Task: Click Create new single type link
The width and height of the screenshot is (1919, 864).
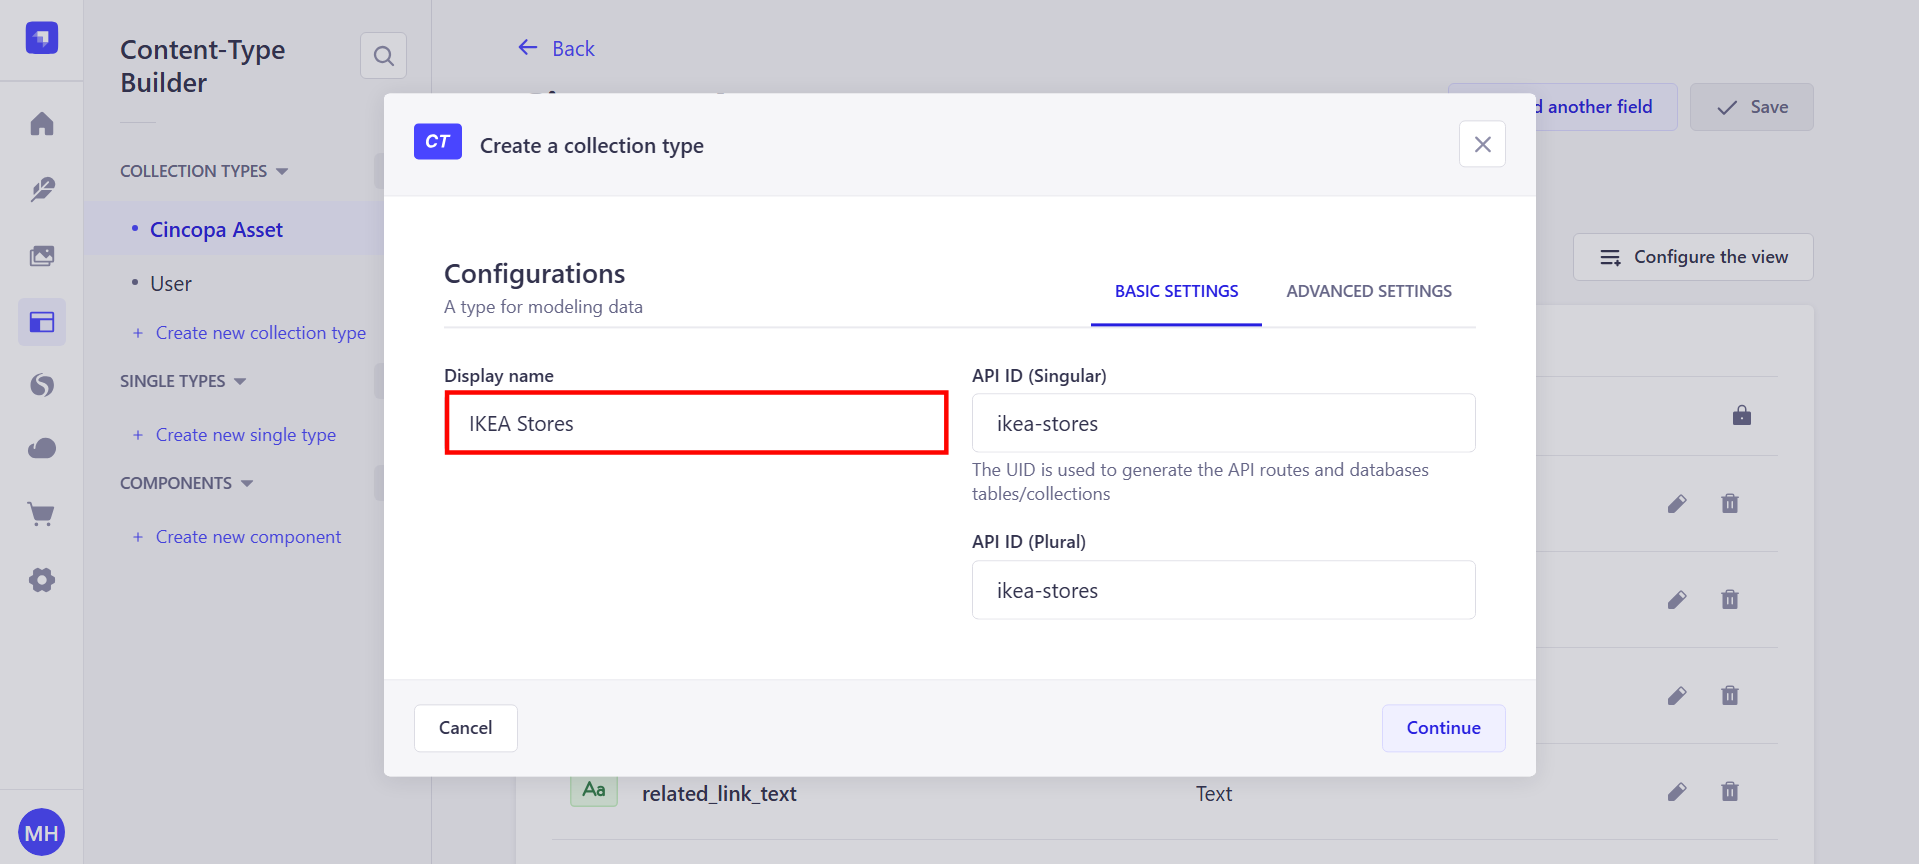Action: [x=235, y=435]
